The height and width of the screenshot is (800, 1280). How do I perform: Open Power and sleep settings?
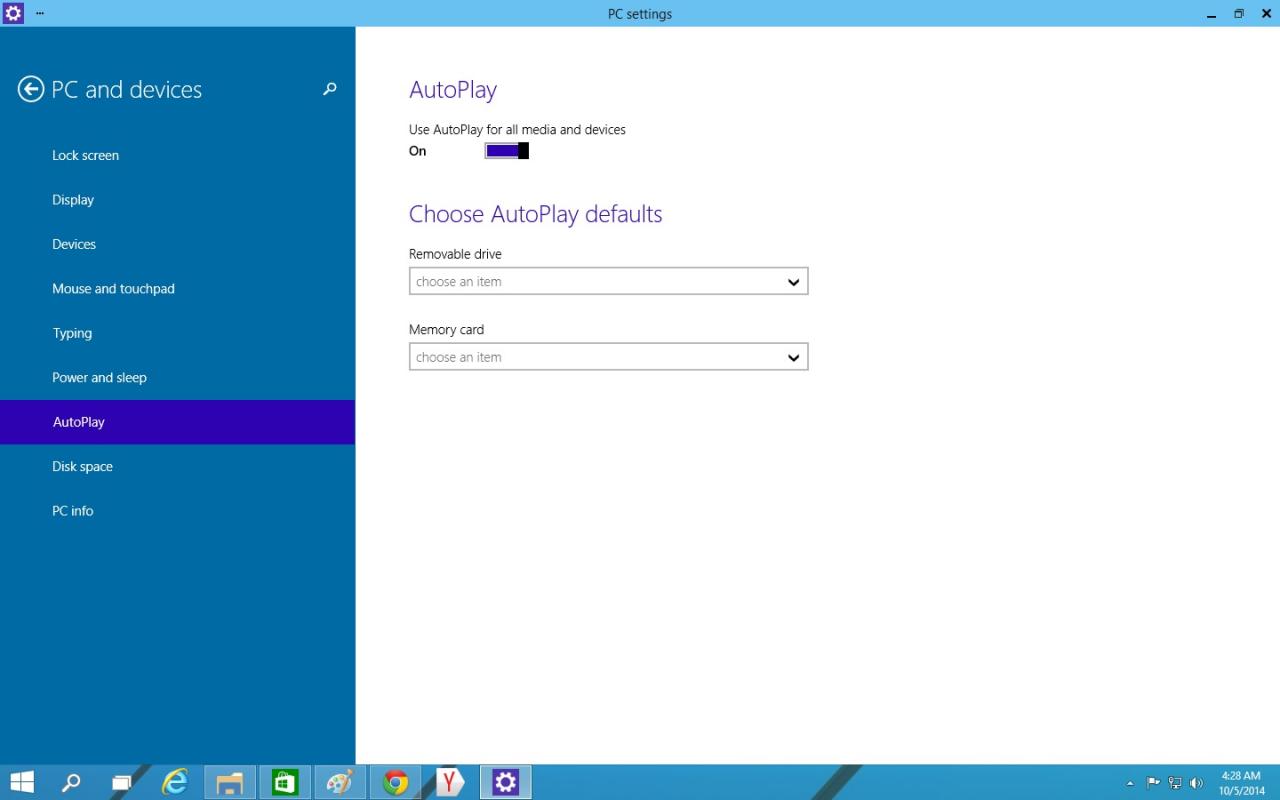coord(177,378)
